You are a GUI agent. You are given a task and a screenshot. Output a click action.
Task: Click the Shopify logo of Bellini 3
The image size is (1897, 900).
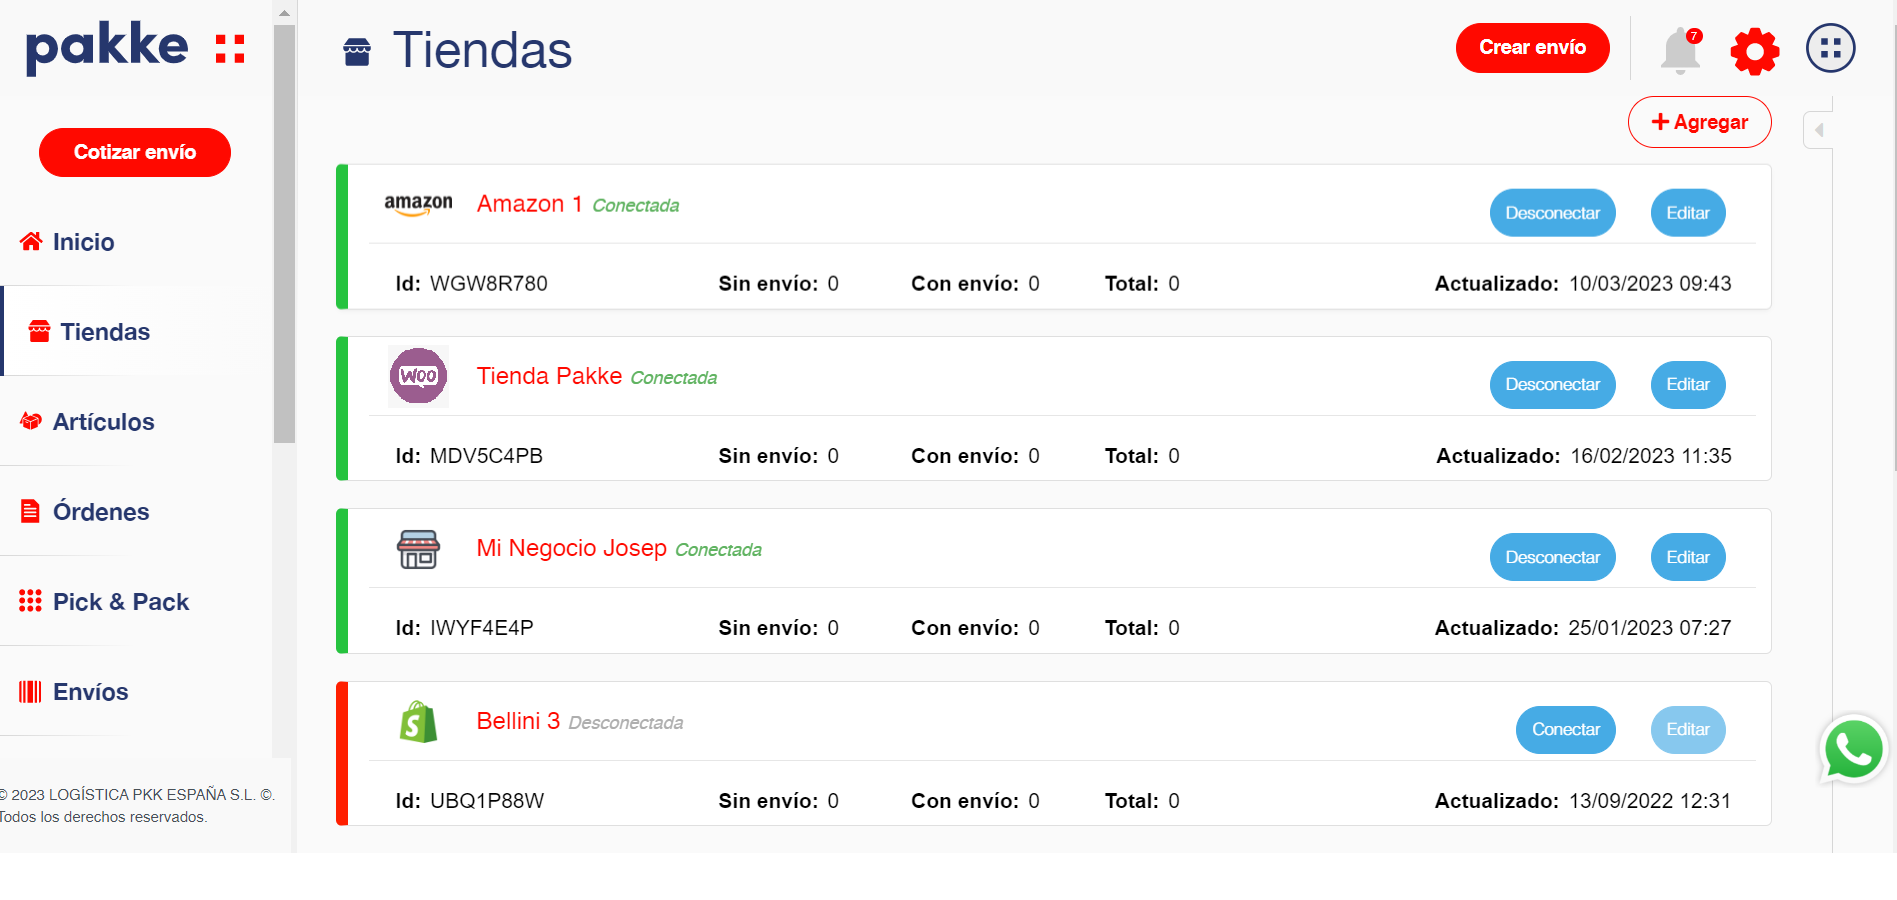418,721
